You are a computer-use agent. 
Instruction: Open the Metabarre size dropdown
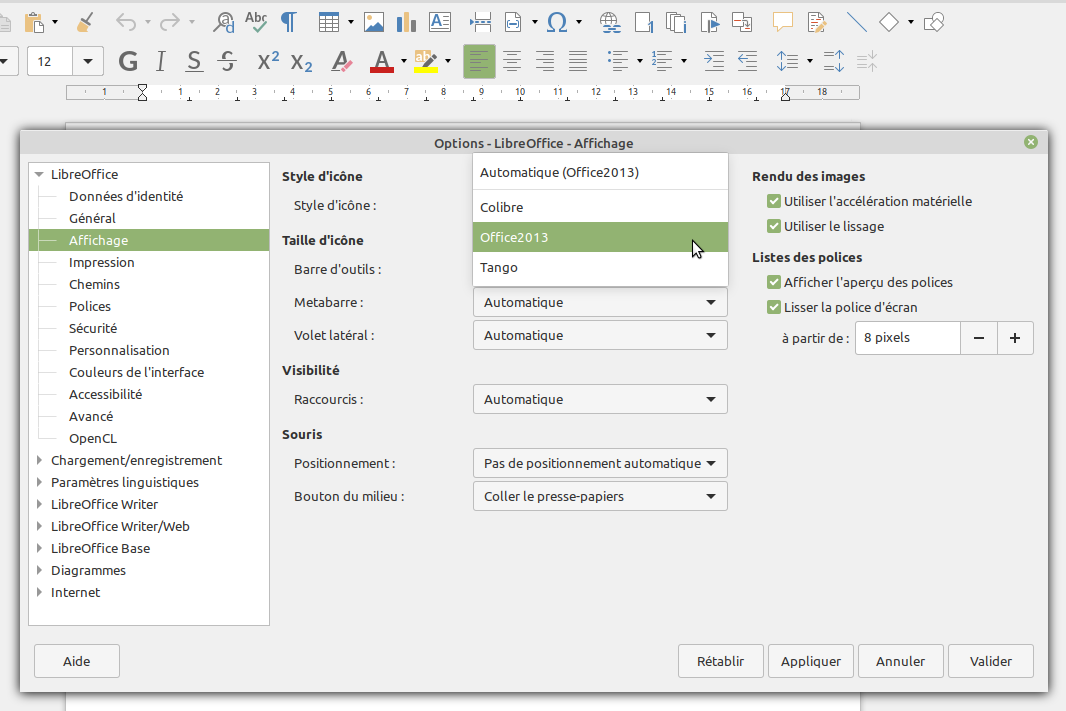tap(600, 302)
